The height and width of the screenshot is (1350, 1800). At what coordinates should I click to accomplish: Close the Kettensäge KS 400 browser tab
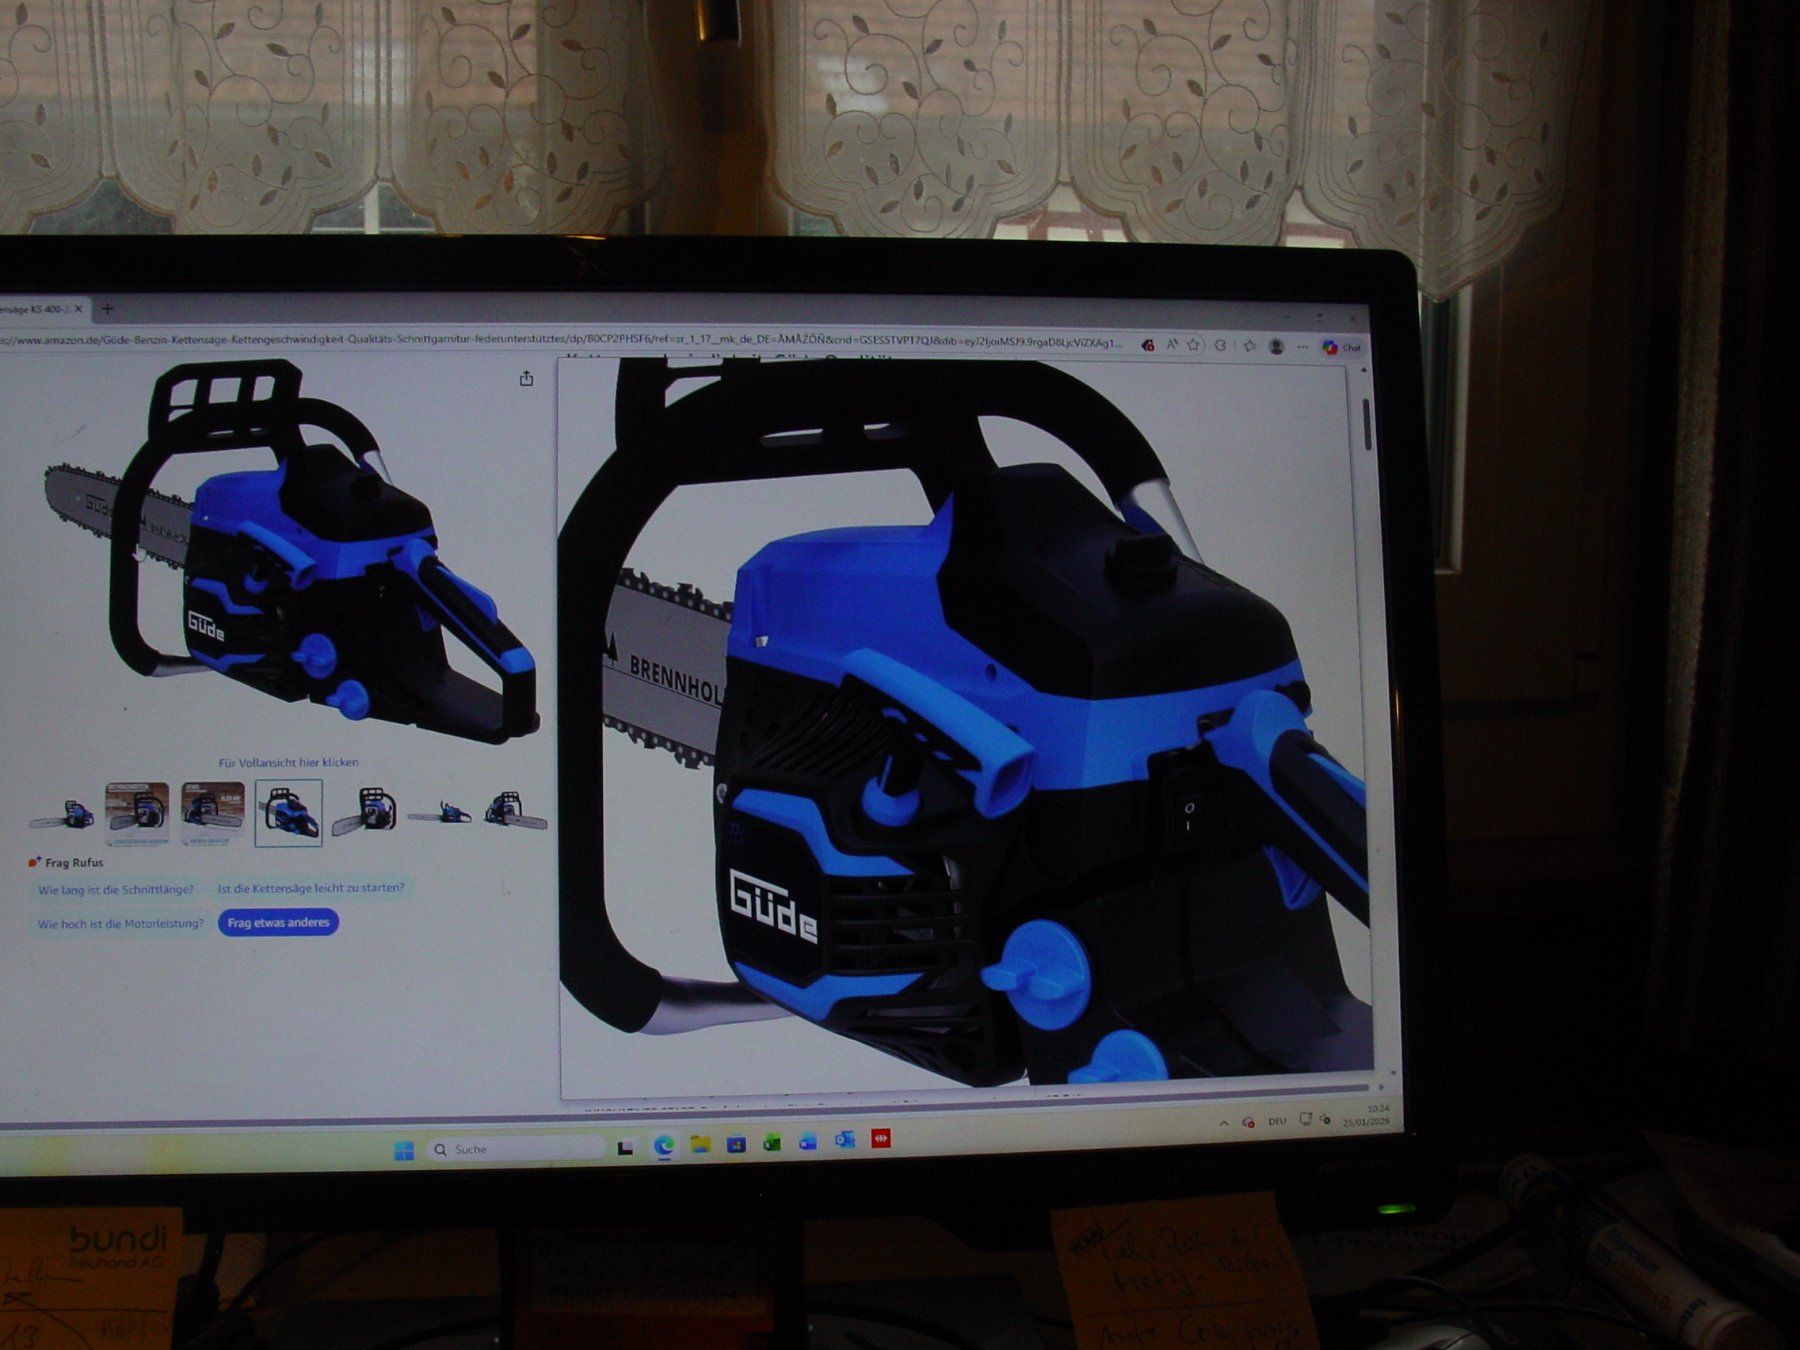tap(79, 309)
